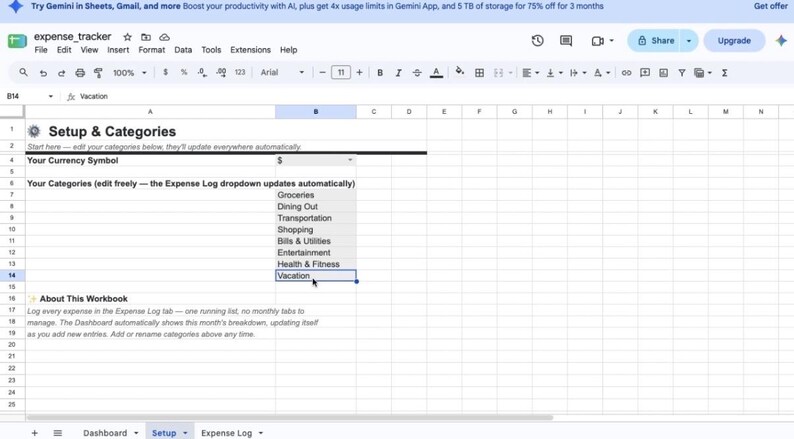
Task: Increase decimal places
Action: tap(221, 72)
